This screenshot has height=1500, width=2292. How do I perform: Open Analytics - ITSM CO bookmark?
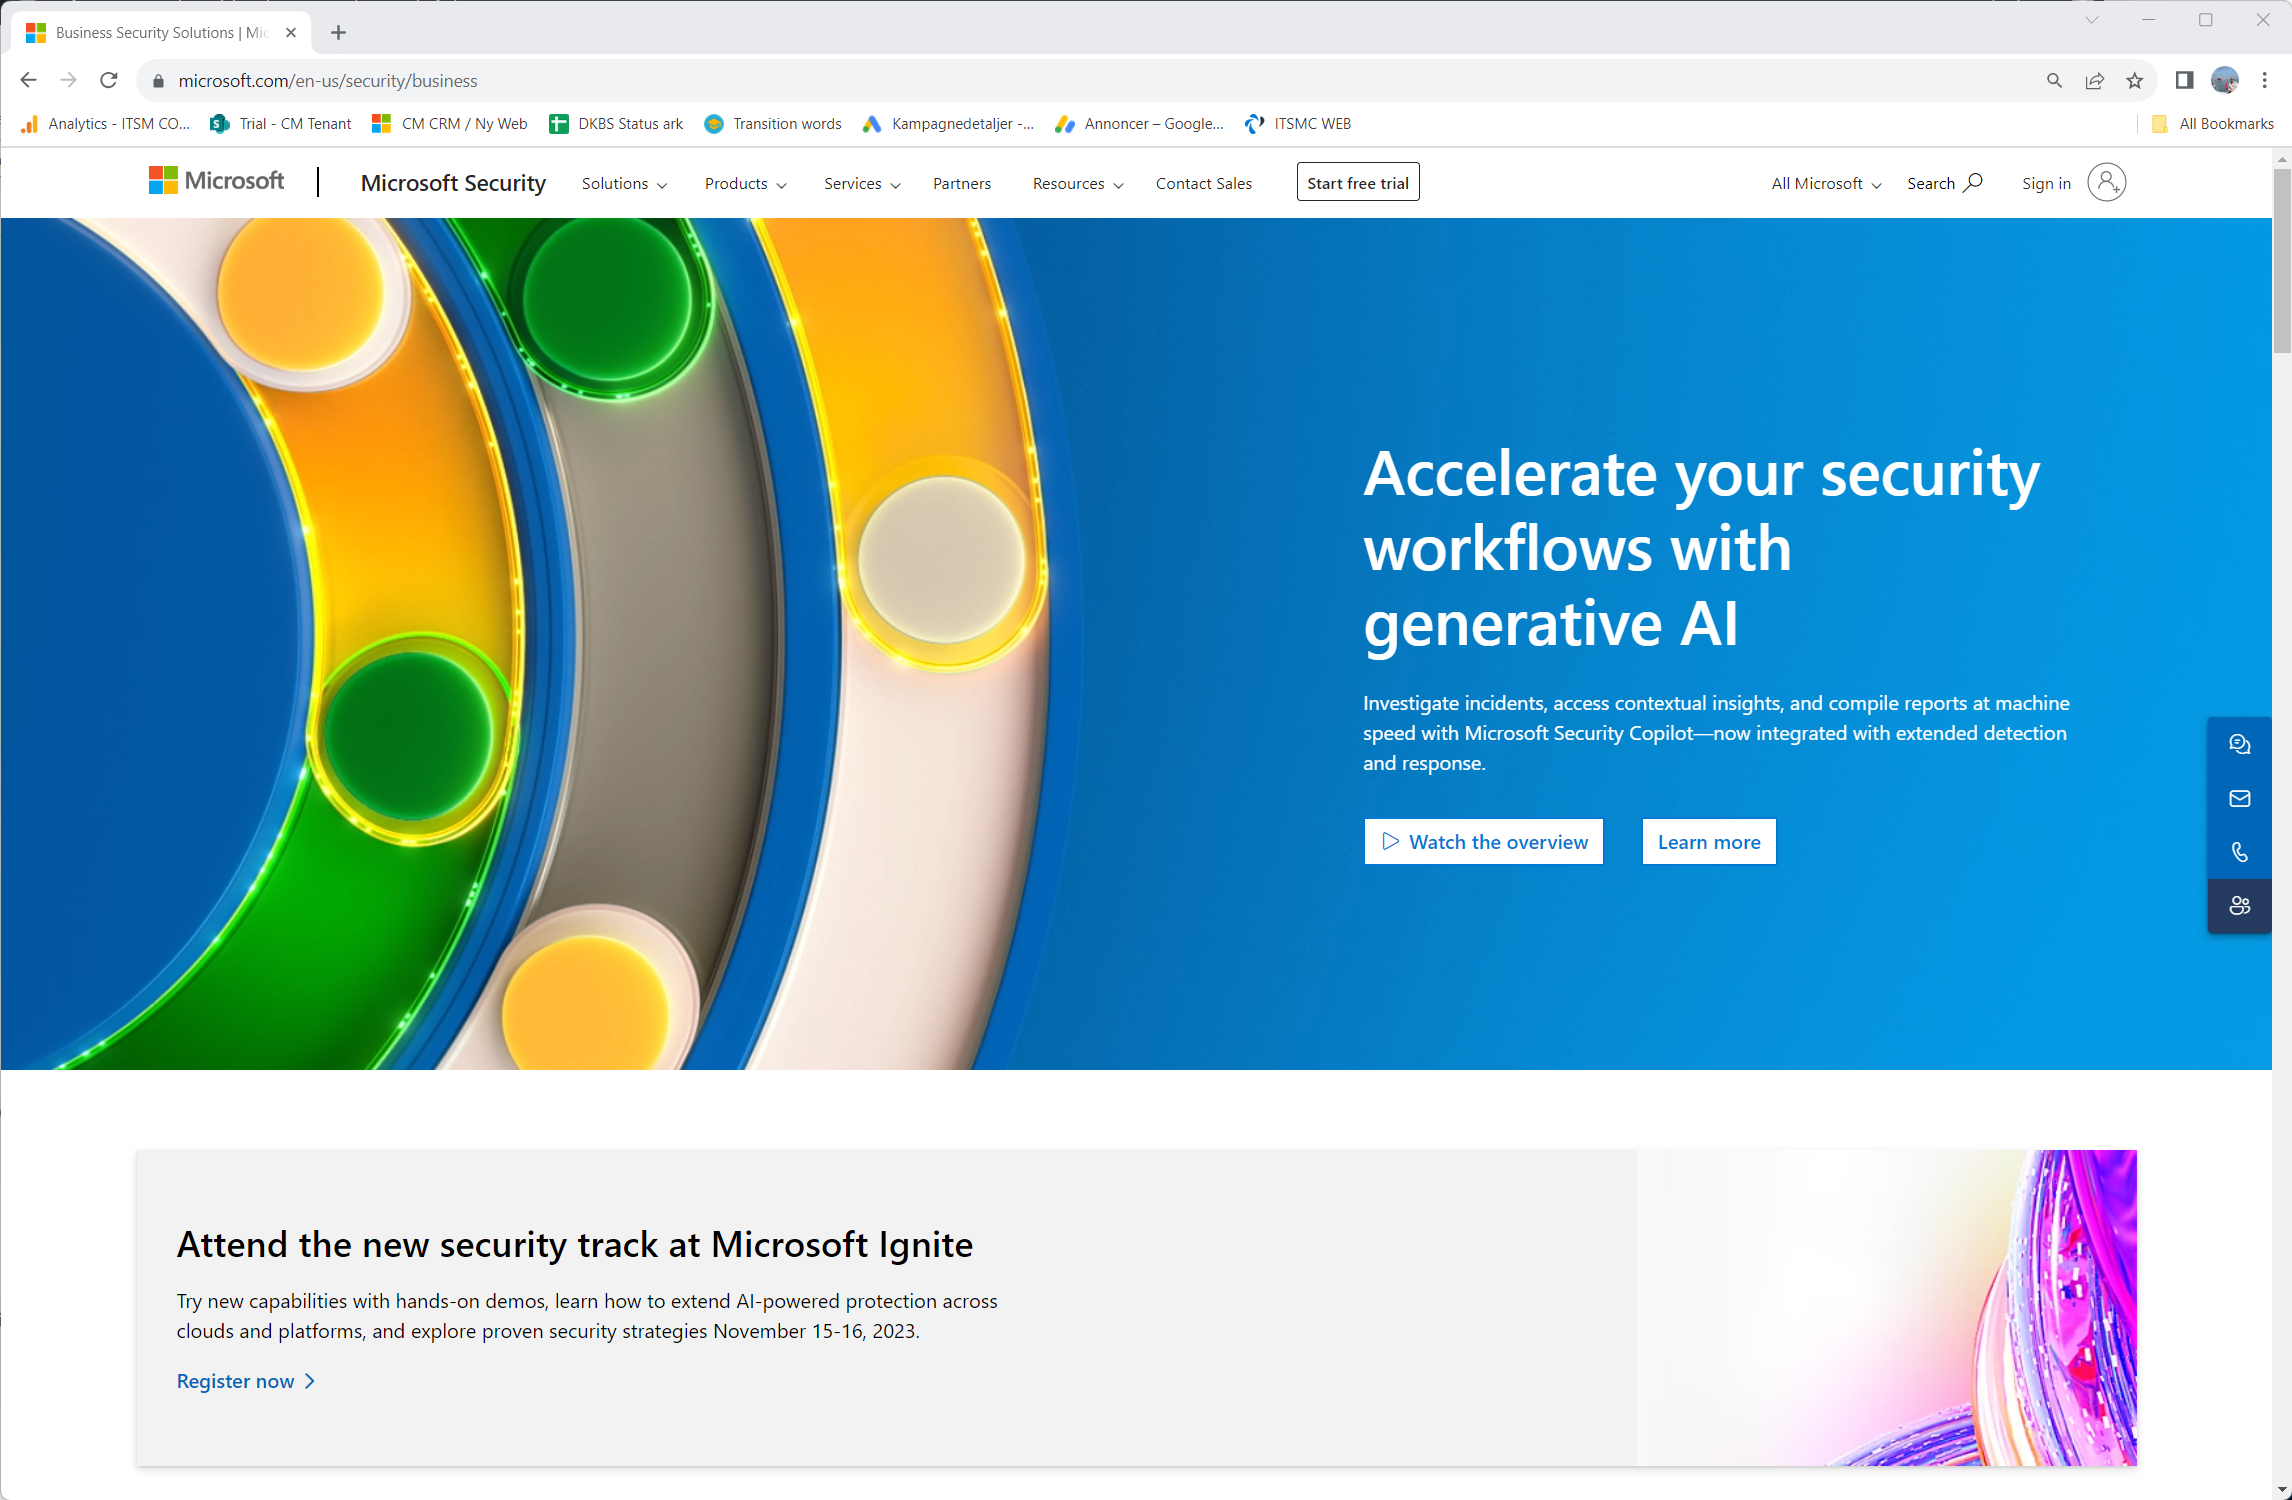[106, 124]
